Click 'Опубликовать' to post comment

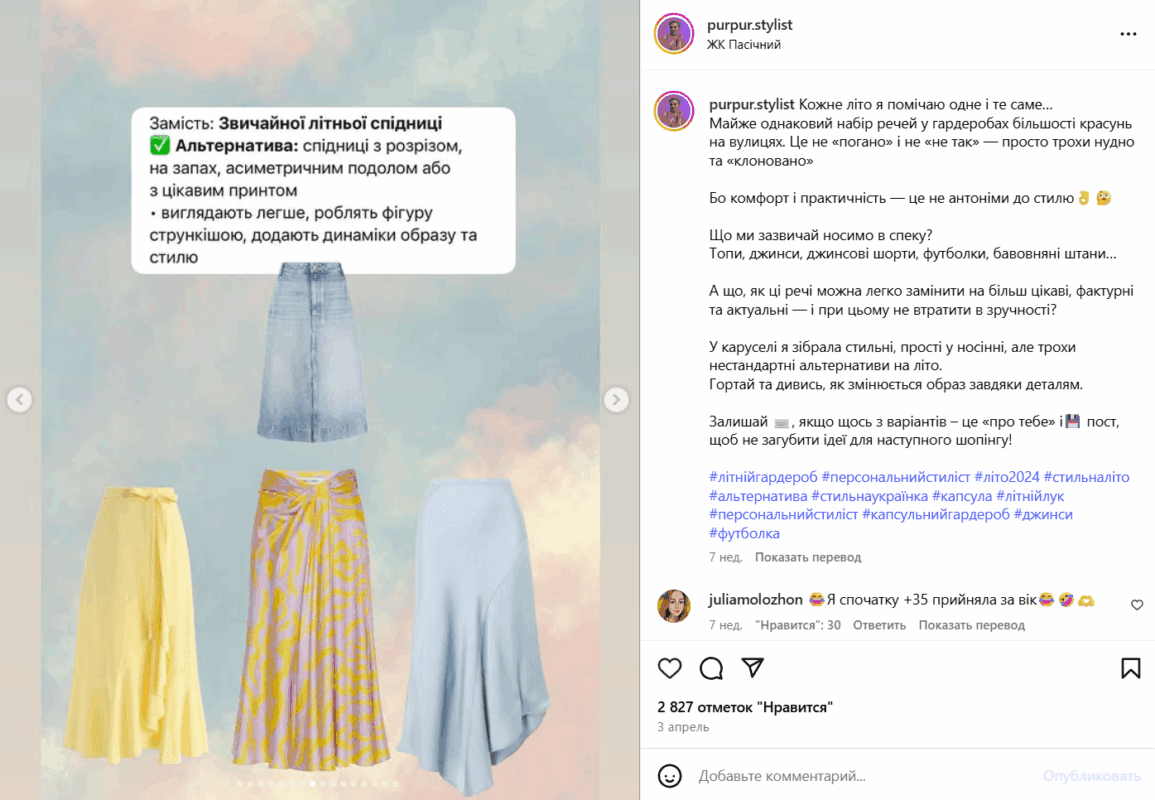1091,776
